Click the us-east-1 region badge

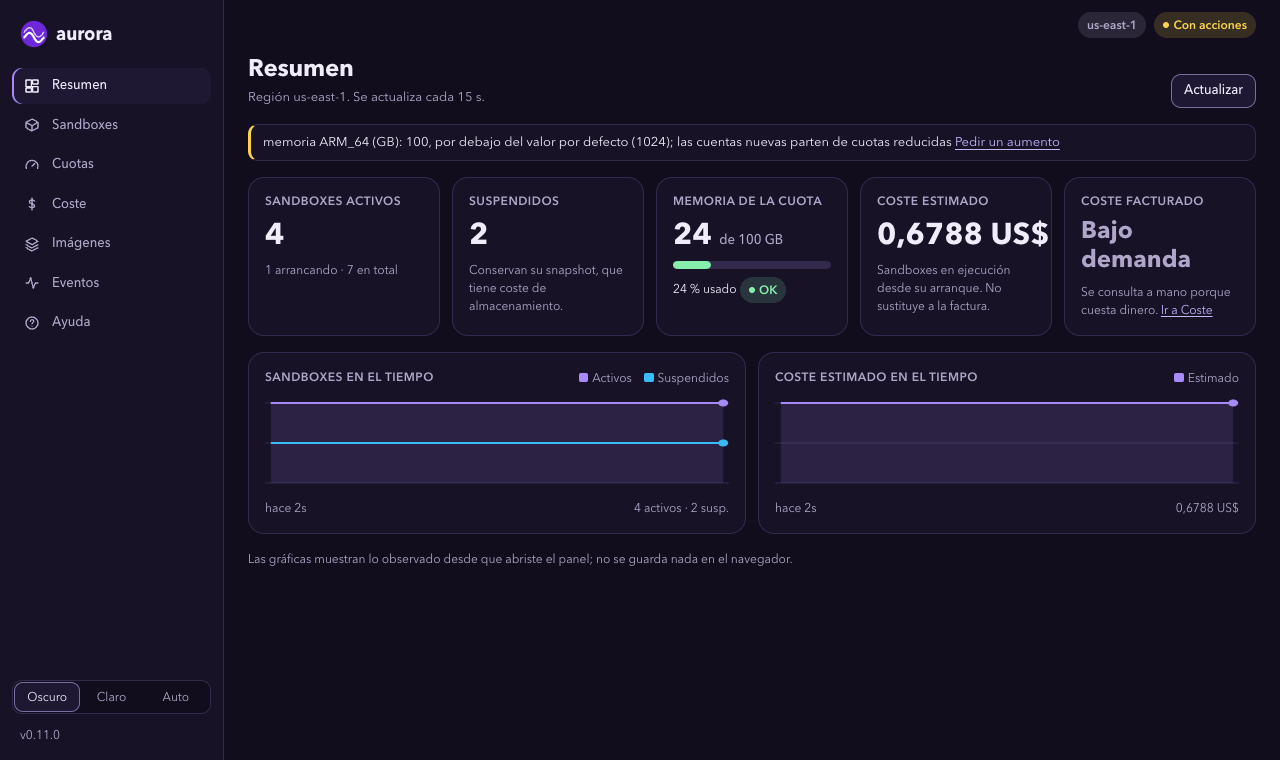pyautogui.click(x=1112, y=25)
